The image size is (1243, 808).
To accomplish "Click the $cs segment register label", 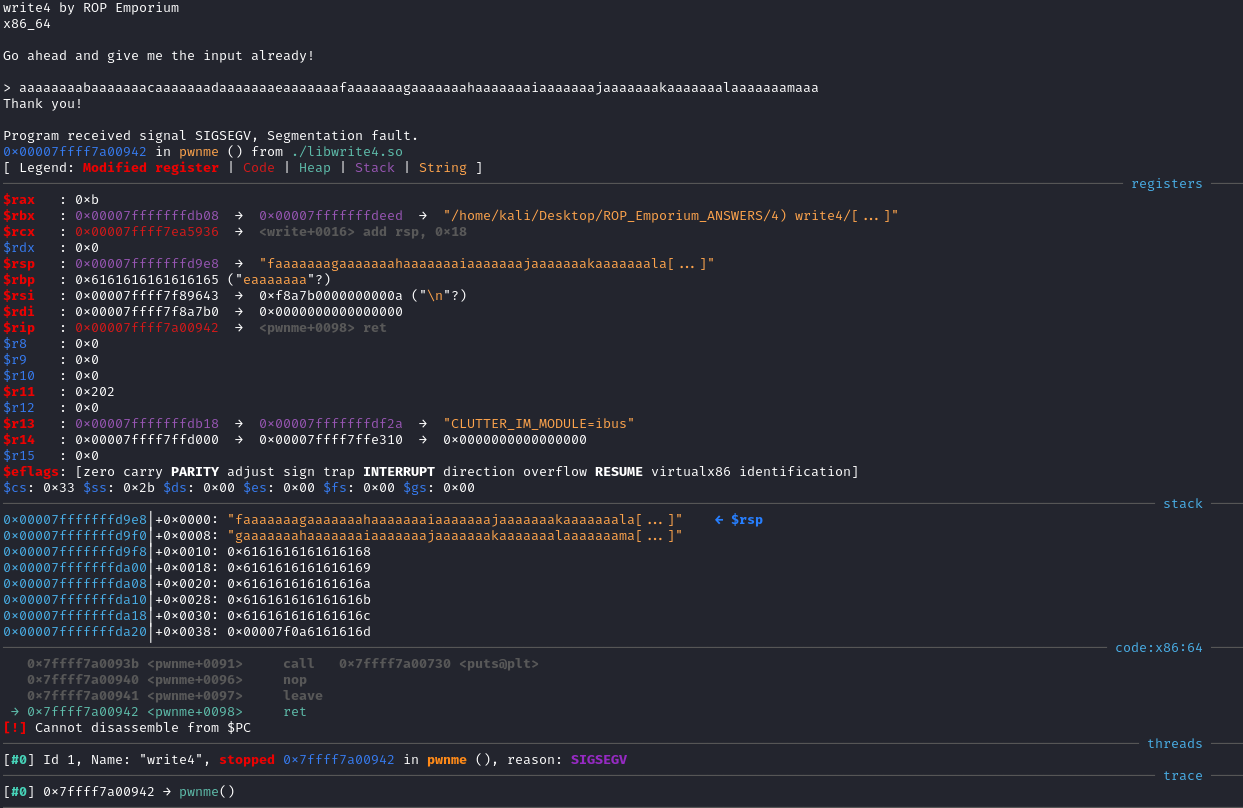I will point(15,488).
